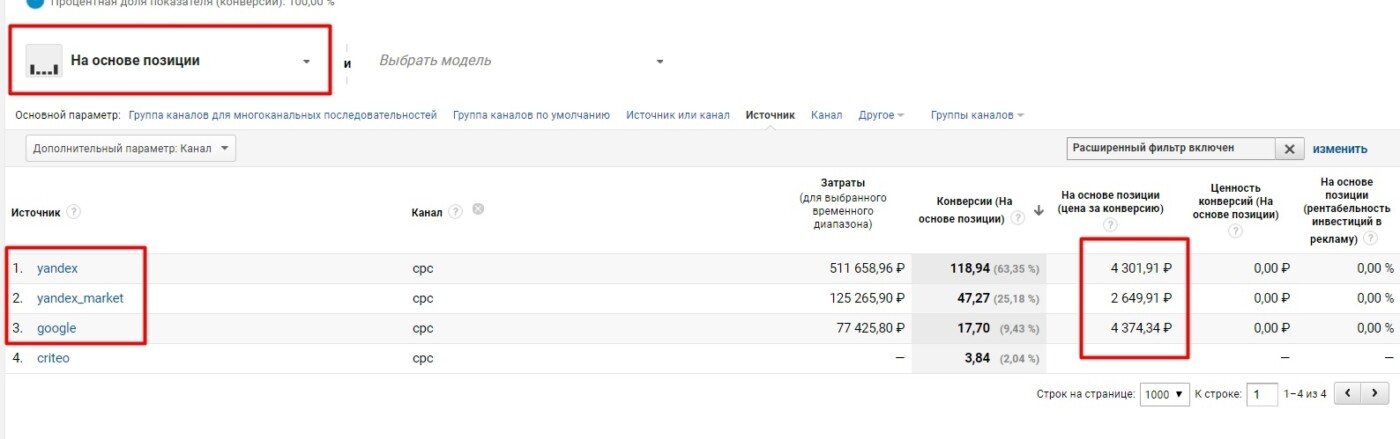1400x439 pixels.
Task: Click sort arrow in Конверсии column
Action: (1039, 210)
